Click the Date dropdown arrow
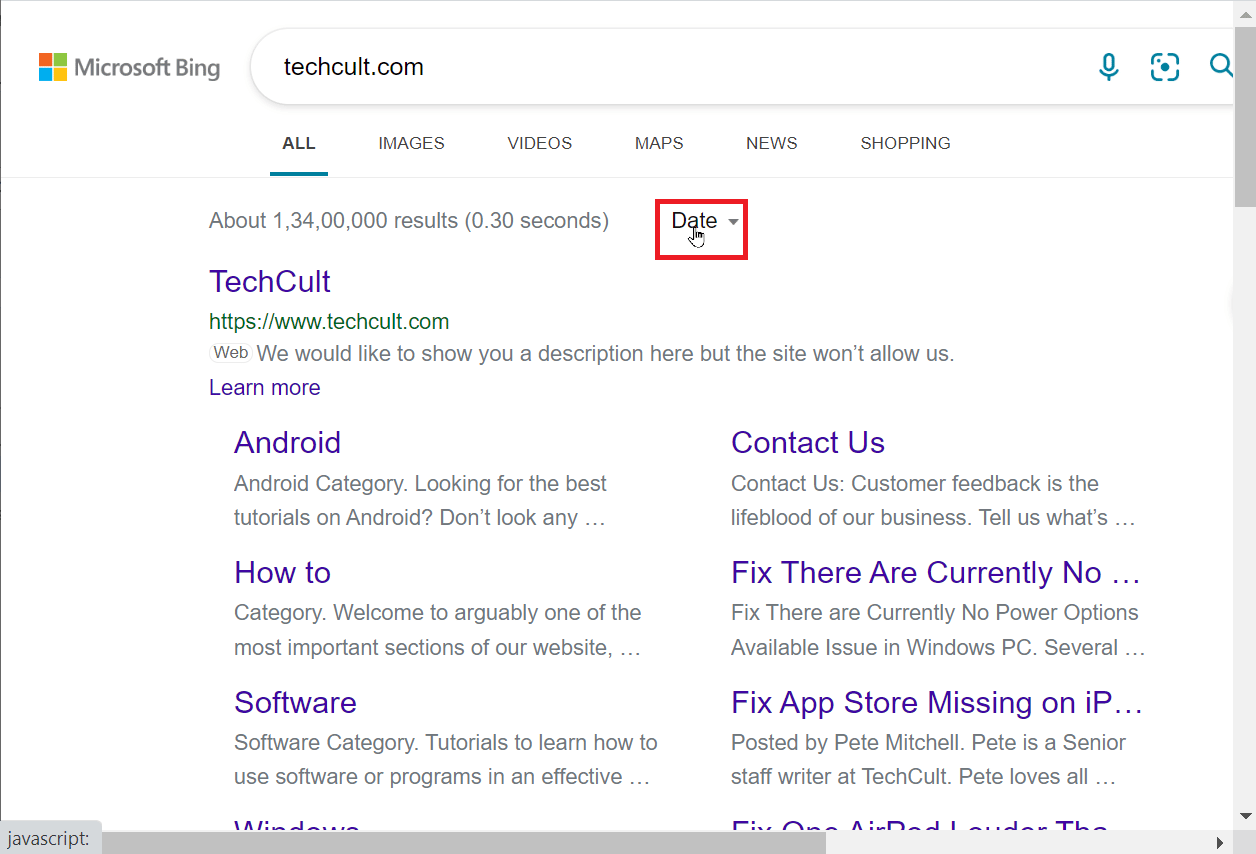This screenshot has width=1256, height=854. (733, 222)
